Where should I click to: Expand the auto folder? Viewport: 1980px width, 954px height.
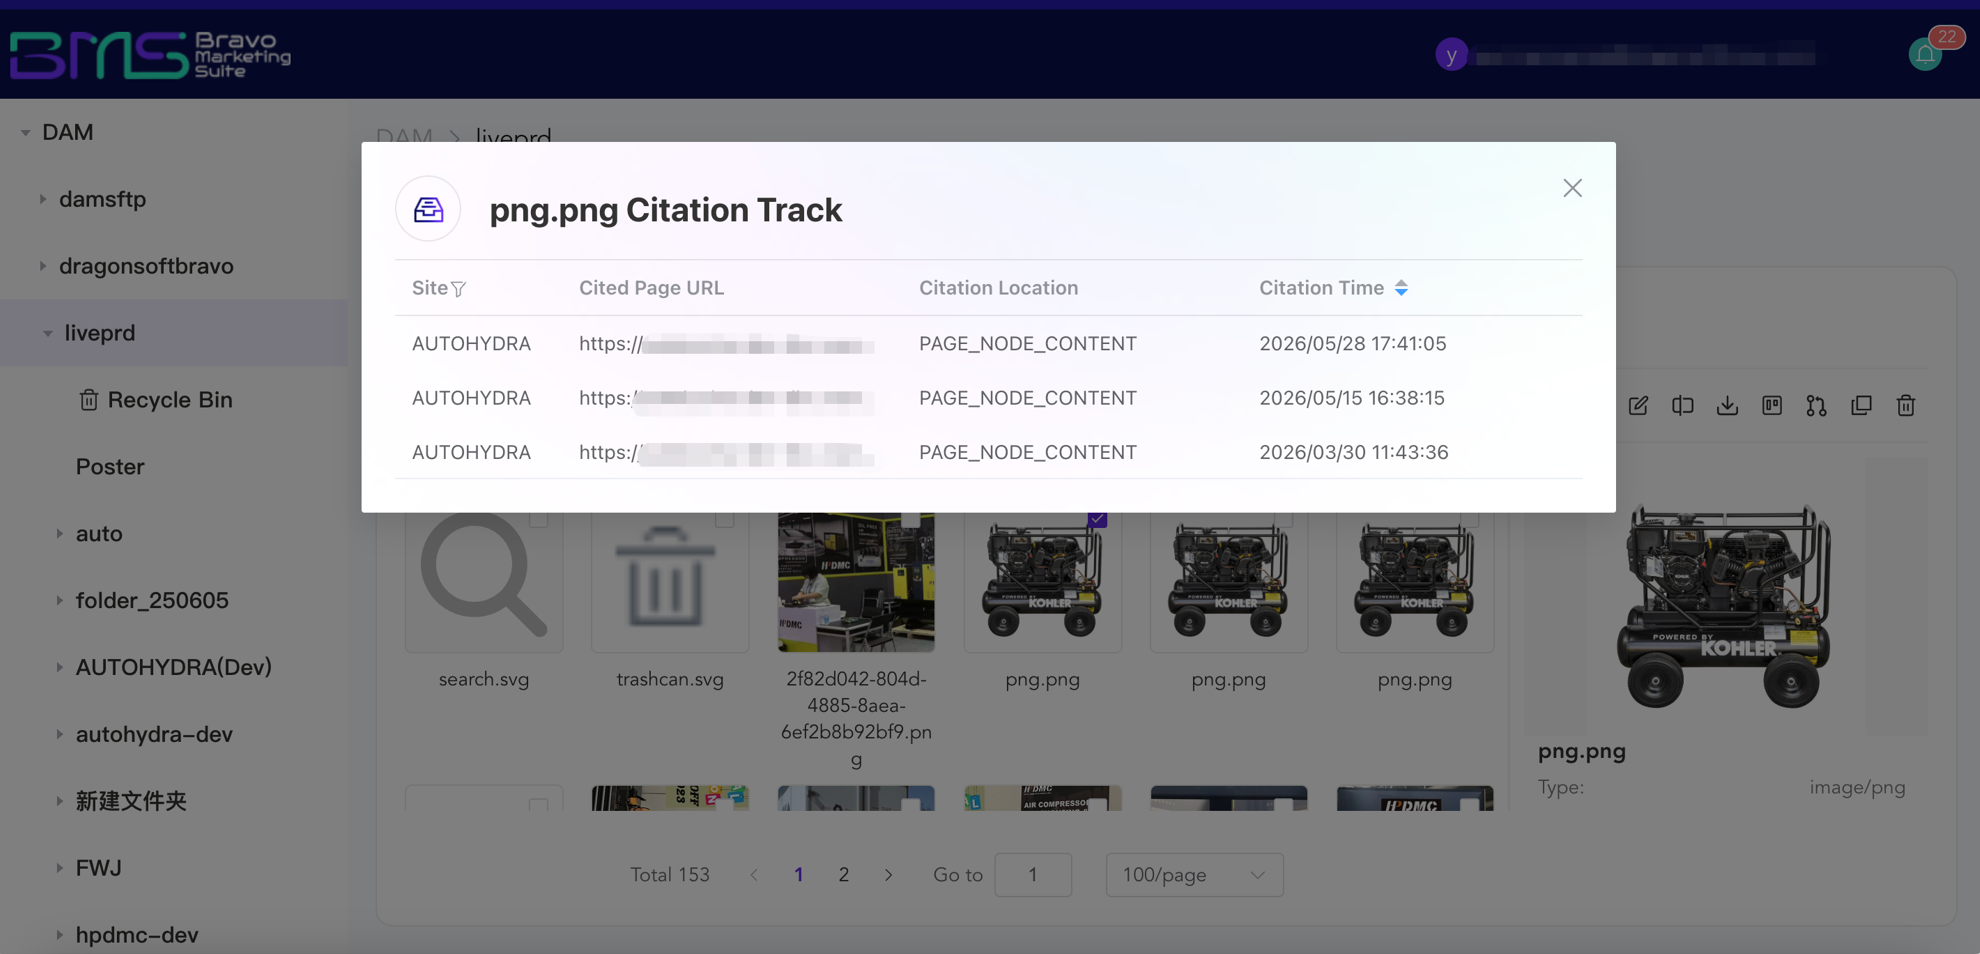pyautogui.click(x=60, y=533)
